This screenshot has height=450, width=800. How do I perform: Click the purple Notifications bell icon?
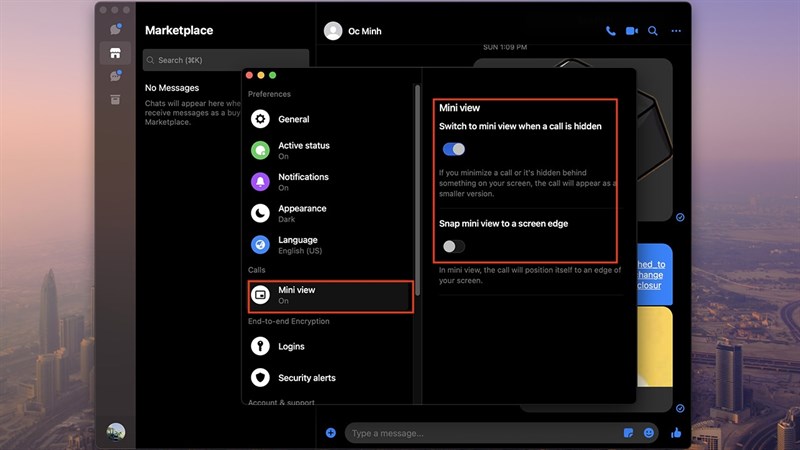point(260,182)
